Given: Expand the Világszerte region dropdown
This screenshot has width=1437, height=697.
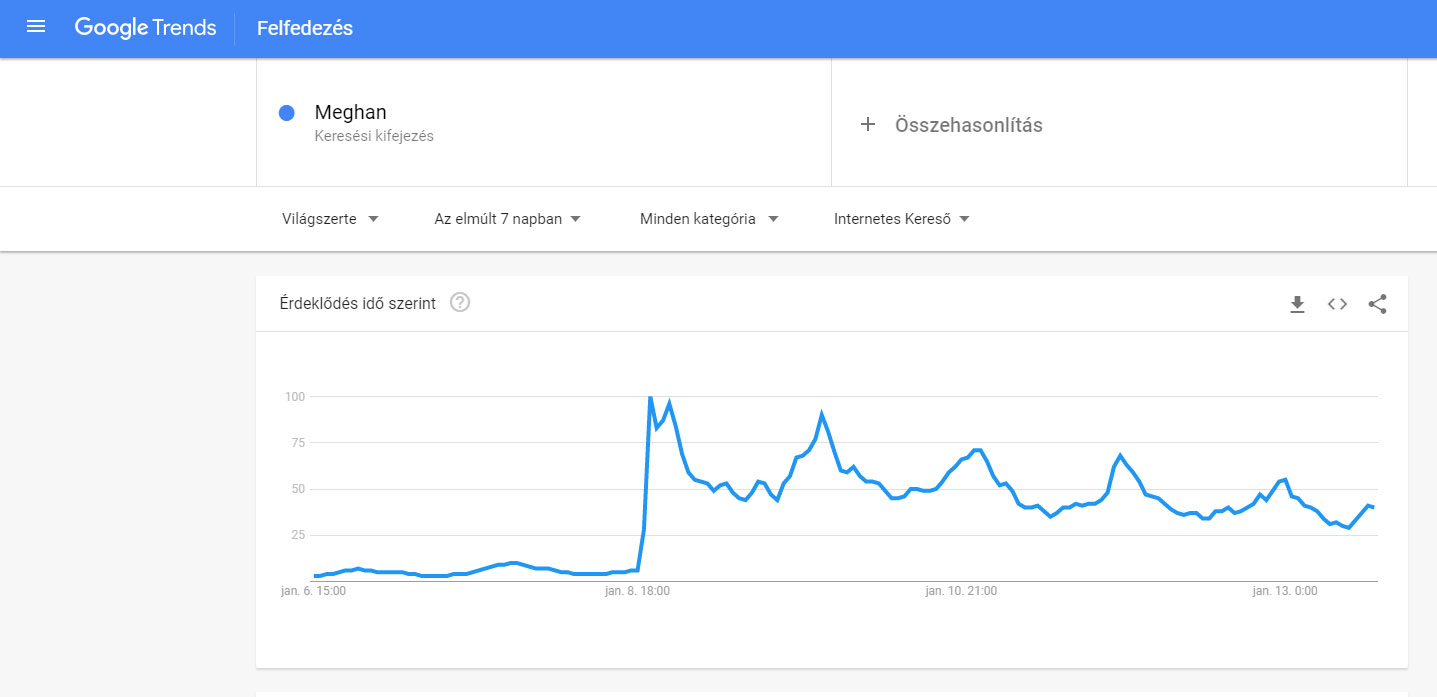Looking at the screenshot, I should coord(331,219).
